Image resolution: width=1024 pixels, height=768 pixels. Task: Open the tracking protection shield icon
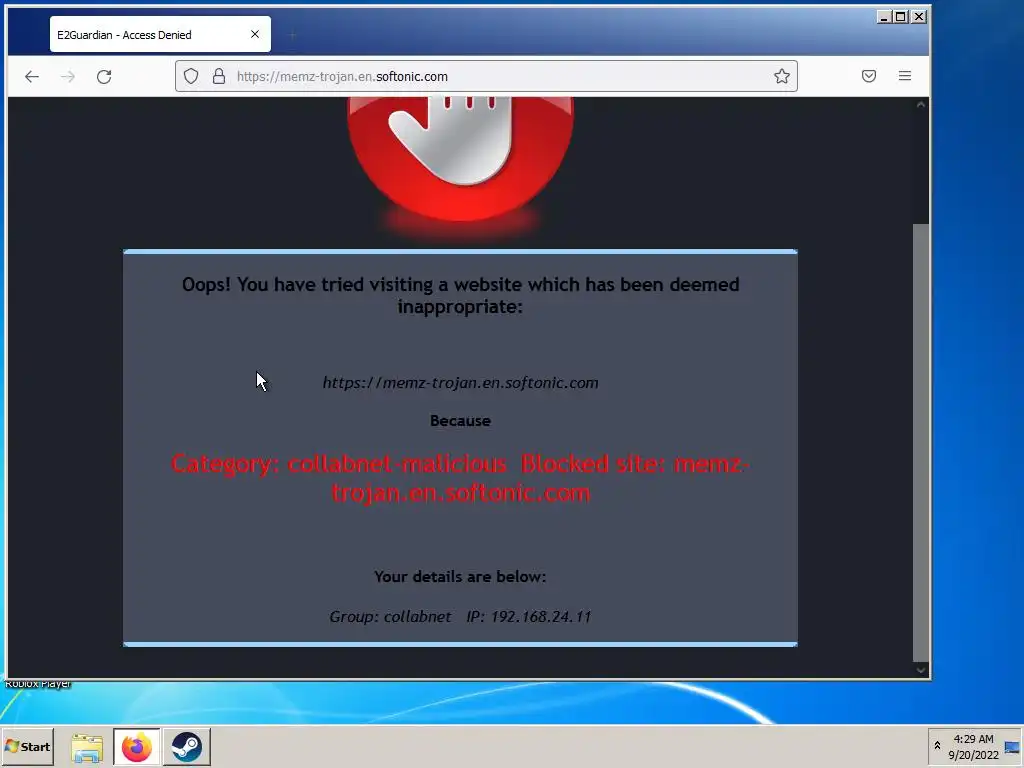click(x=191, y=76)
